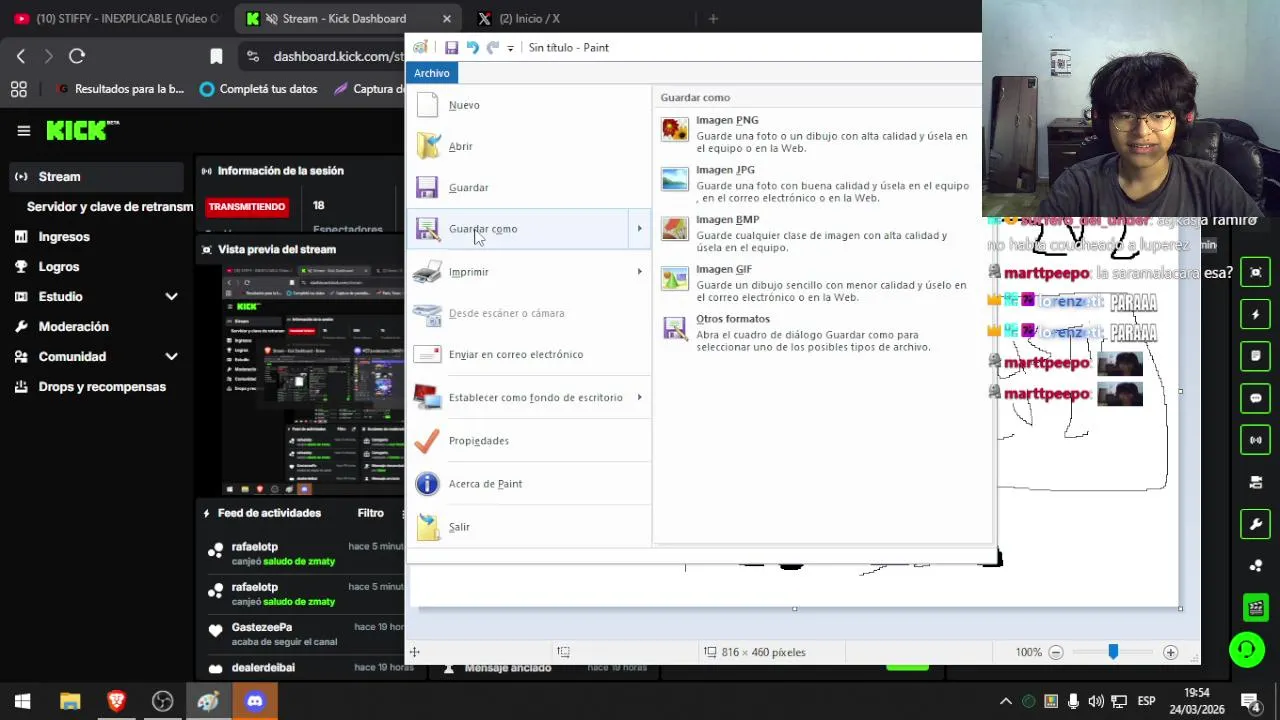Click the Undo arrow in Paint's title bar
Viewport: 1280px width, 720px height.
point(472,47)
